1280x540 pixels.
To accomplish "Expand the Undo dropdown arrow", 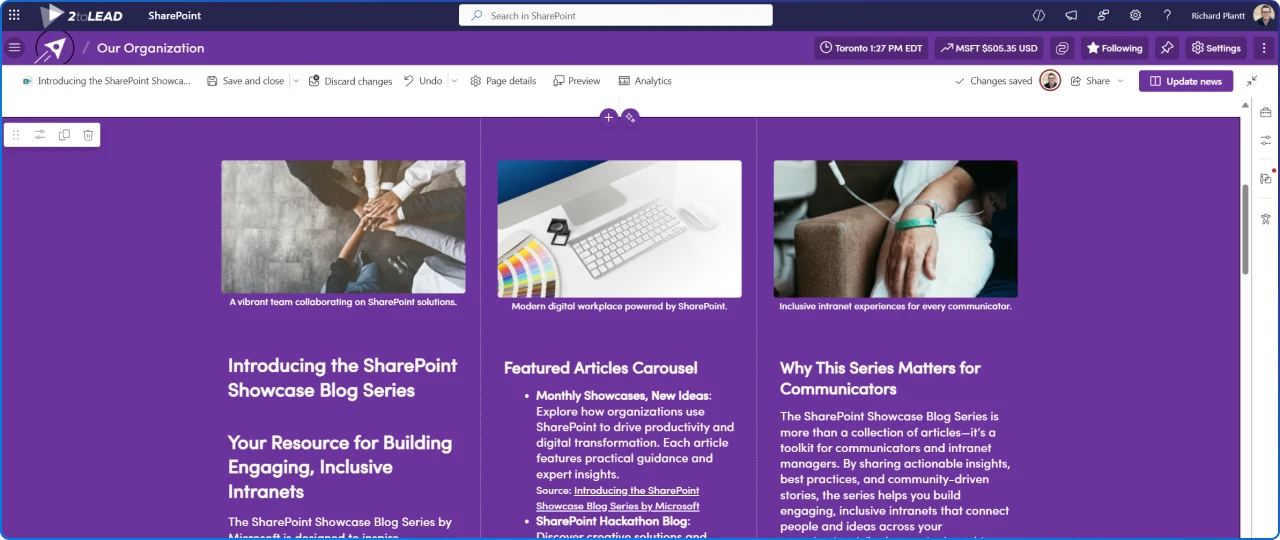I will (x=454, y=81).
